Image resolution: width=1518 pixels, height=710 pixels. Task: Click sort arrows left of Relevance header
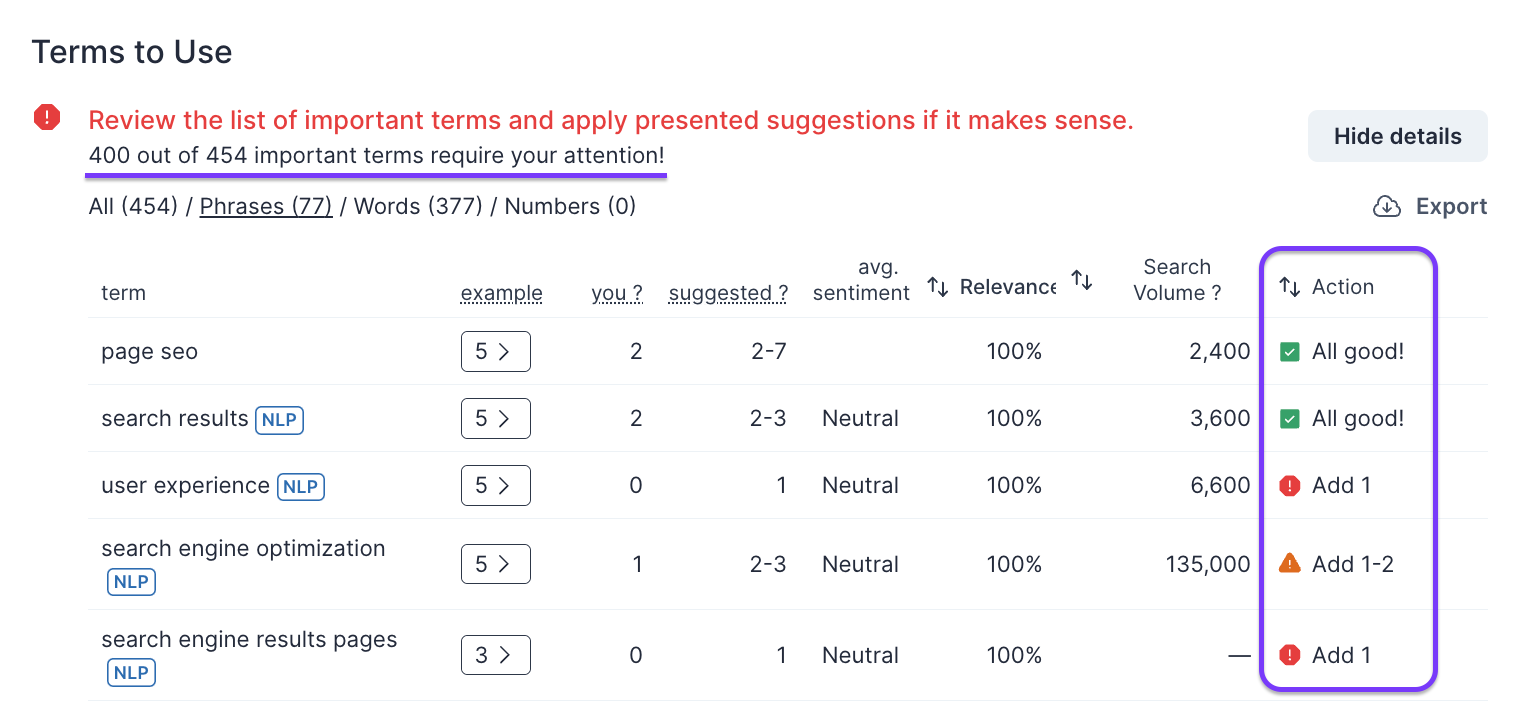pyautogui.click(x=937, y=287)
